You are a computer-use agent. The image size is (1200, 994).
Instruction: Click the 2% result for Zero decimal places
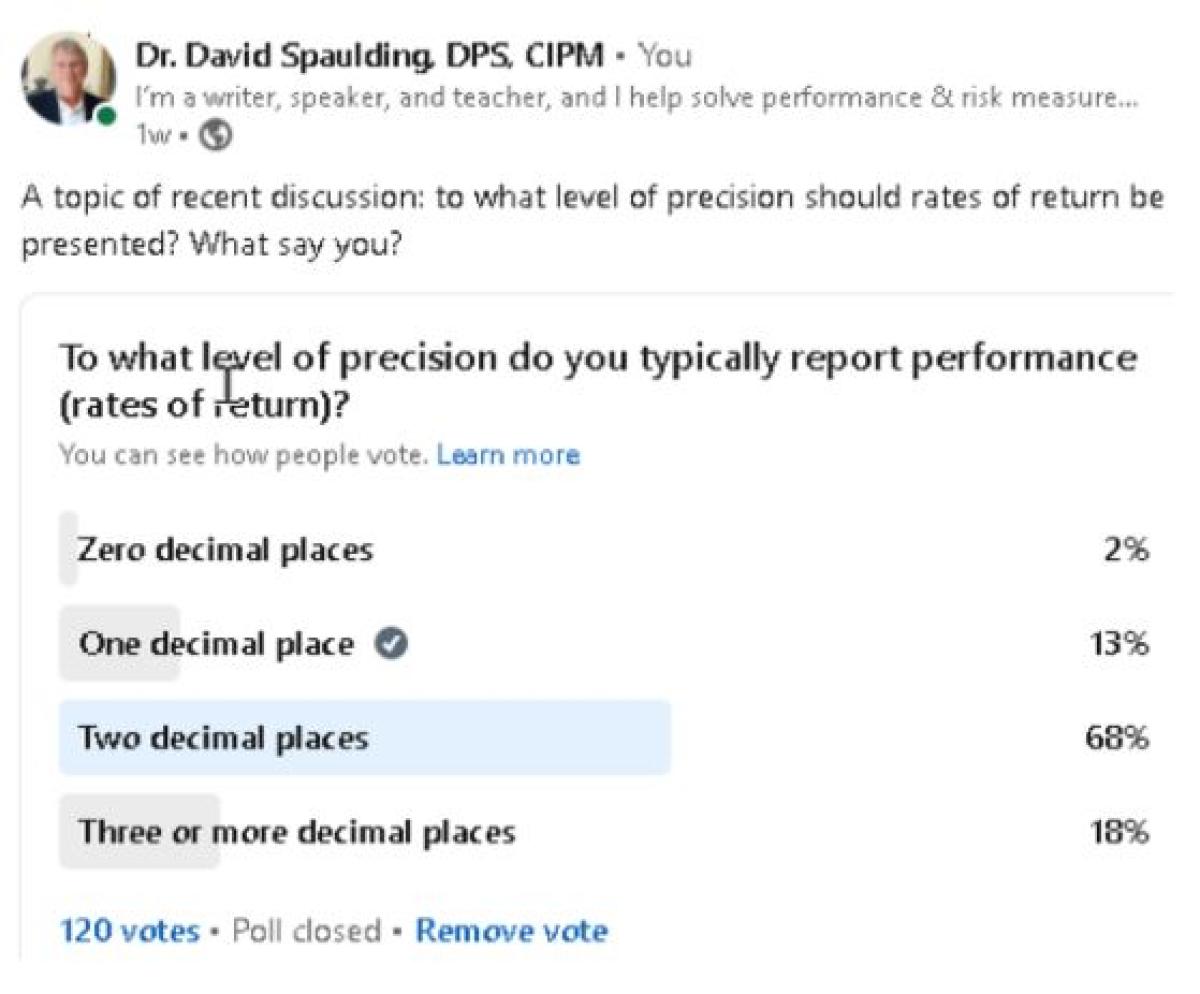tap(1124, 549)
